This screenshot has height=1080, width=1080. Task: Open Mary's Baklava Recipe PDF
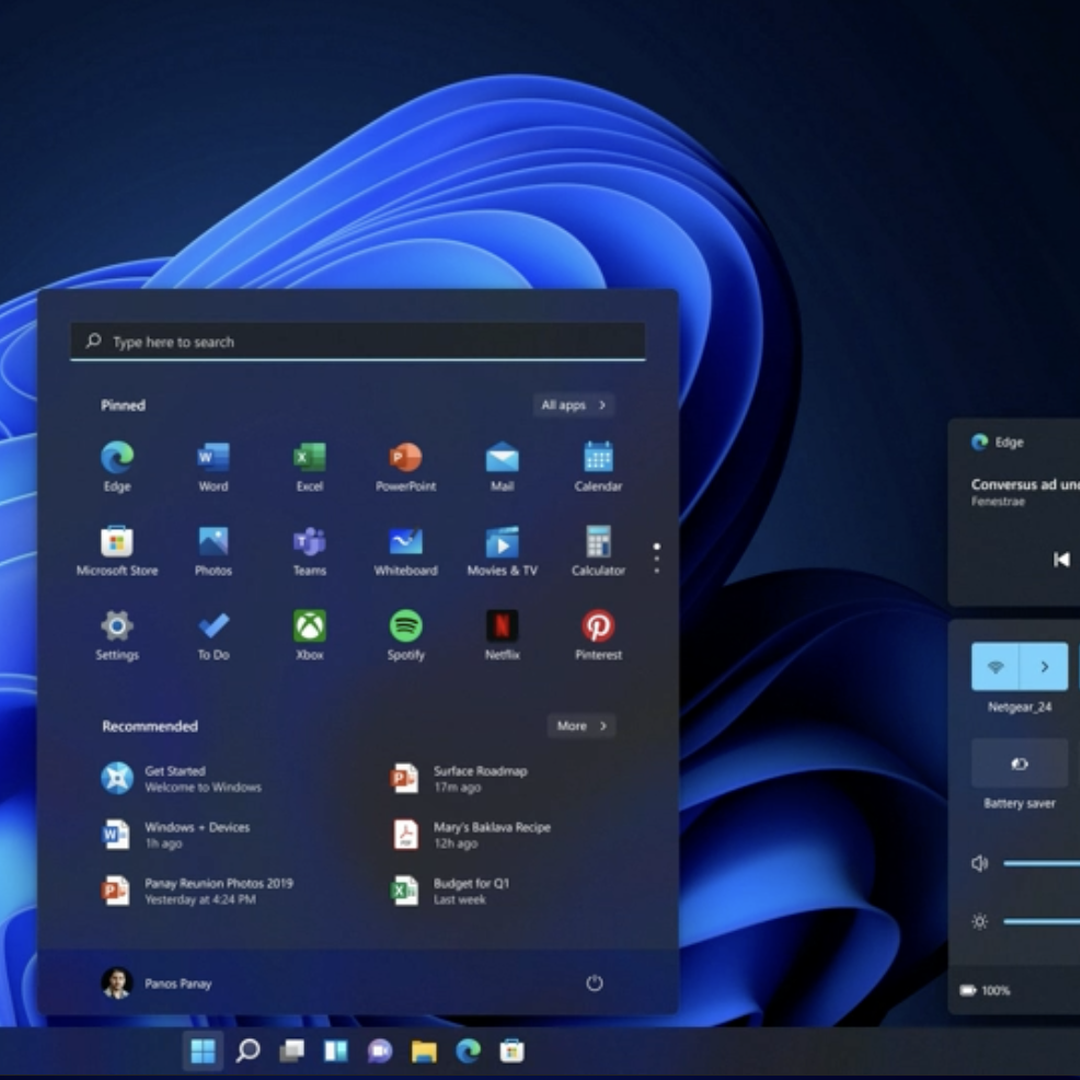[471, 834]
